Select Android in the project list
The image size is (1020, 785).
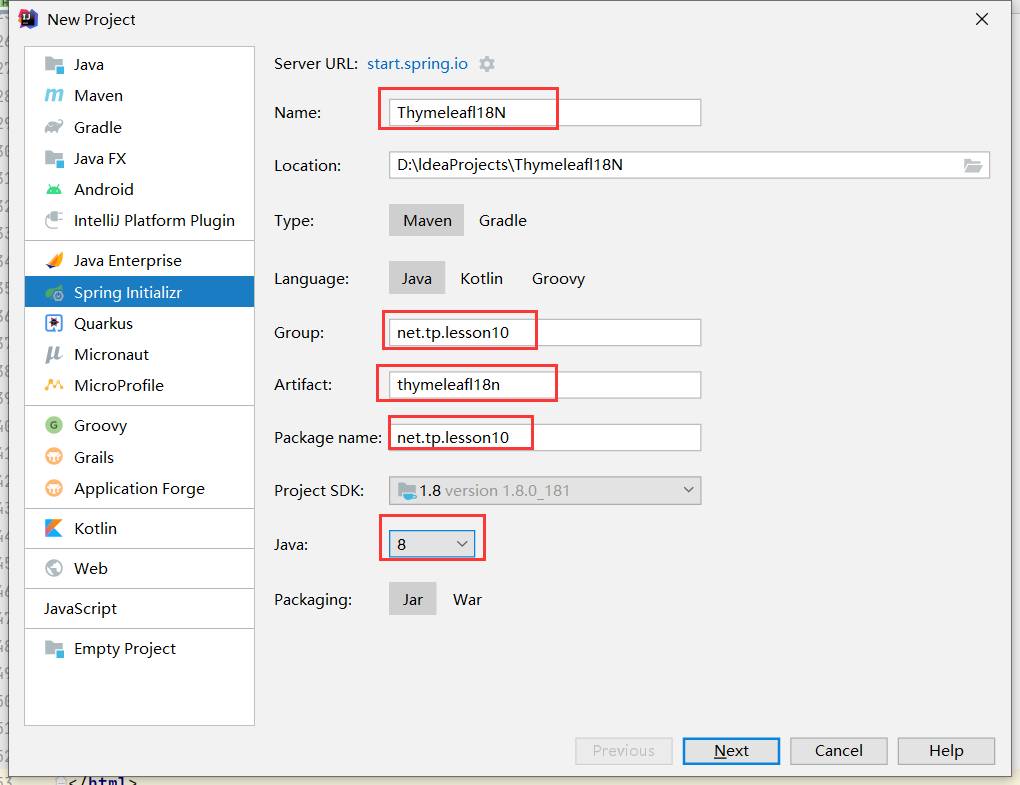[x=139, y=190]
